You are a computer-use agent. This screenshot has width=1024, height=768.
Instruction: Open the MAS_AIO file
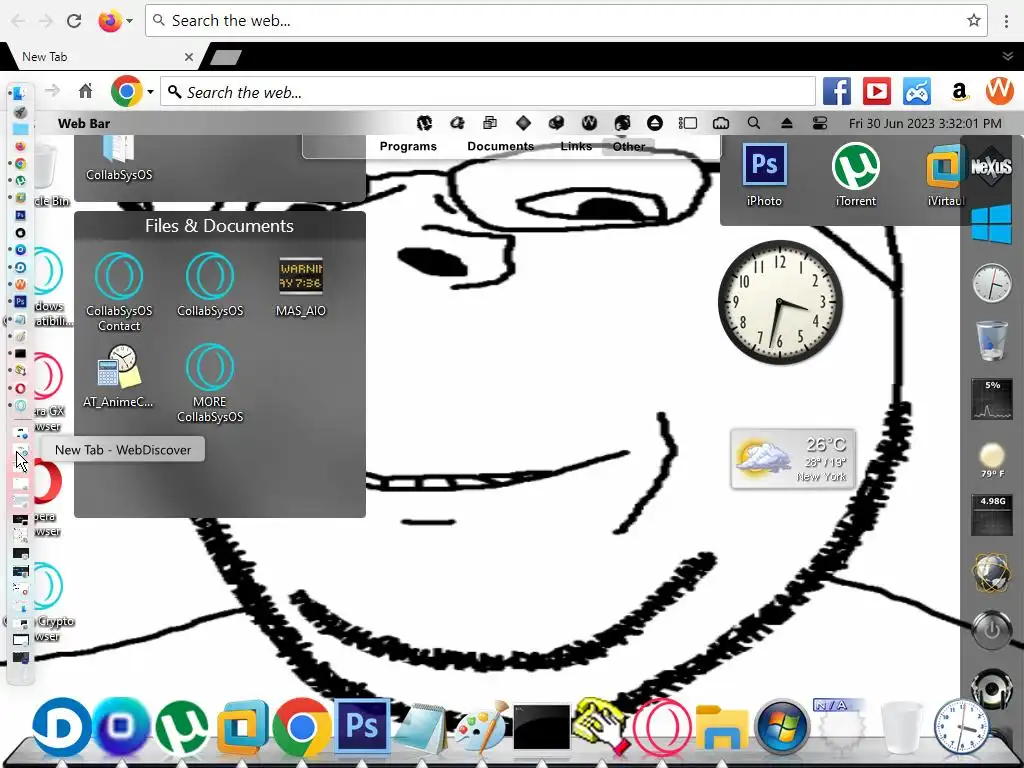[x=300, y=287]
